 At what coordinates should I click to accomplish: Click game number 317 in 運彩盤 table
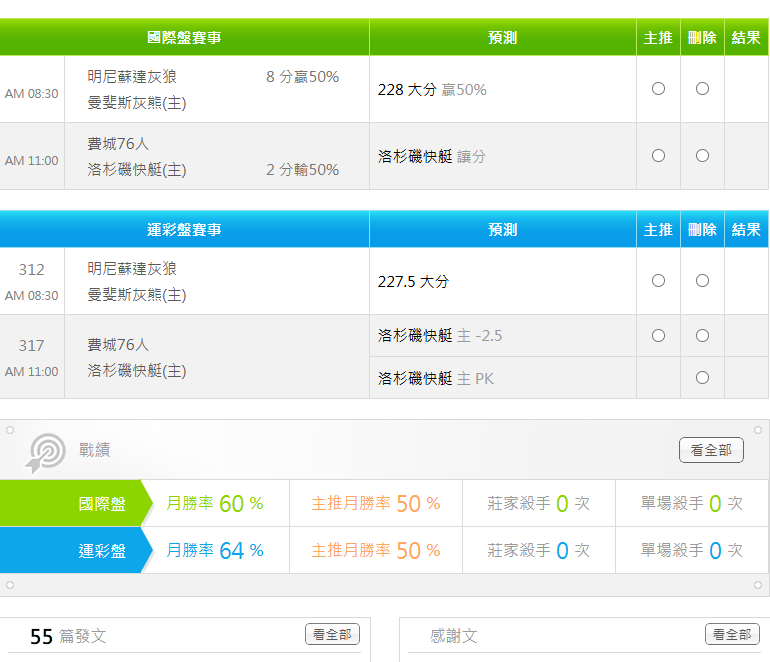tap(32, 346)
